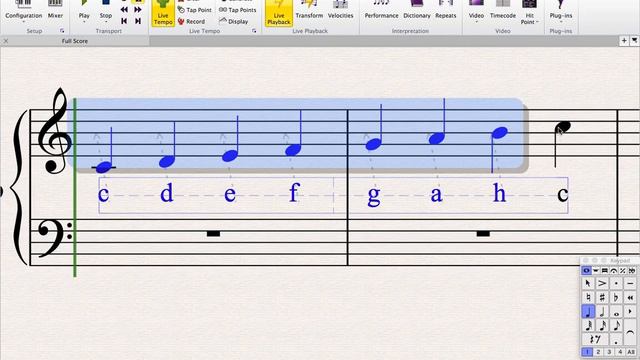Click the right arrow Keypad button

tap(630, 311)
